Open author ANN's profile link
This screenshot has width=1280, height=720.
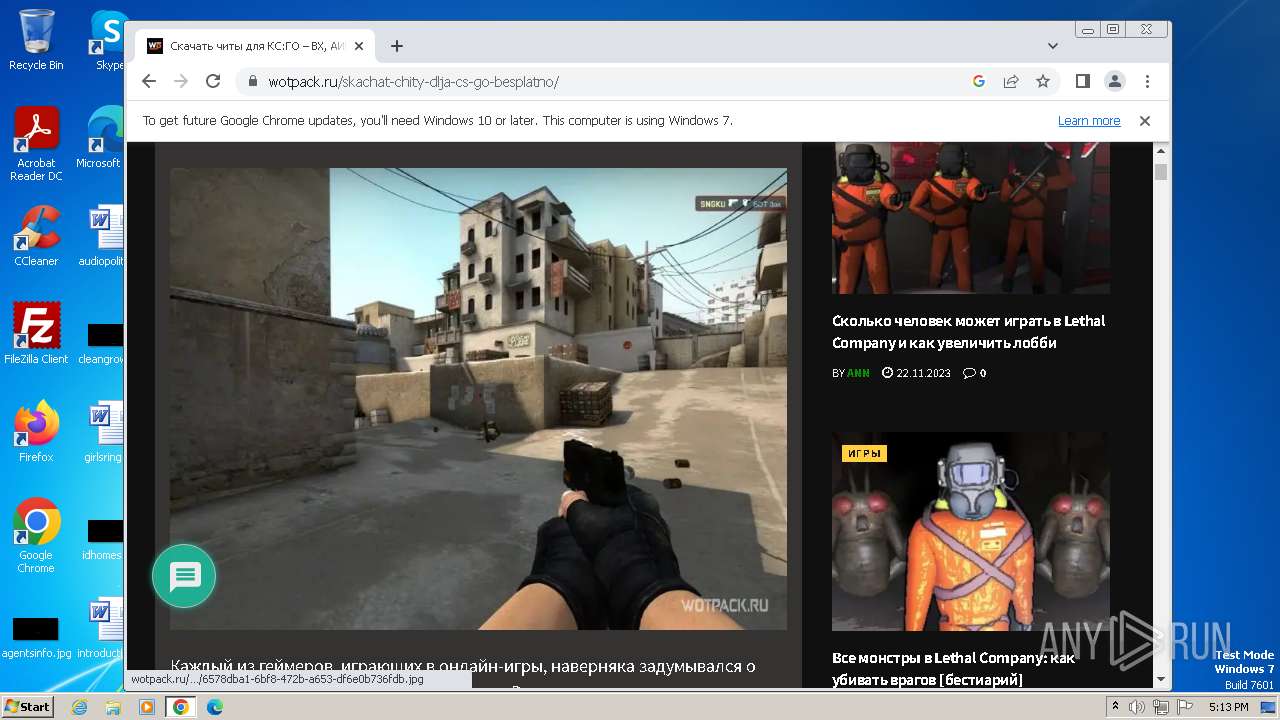pyautogui.click(x=858, y=373)
